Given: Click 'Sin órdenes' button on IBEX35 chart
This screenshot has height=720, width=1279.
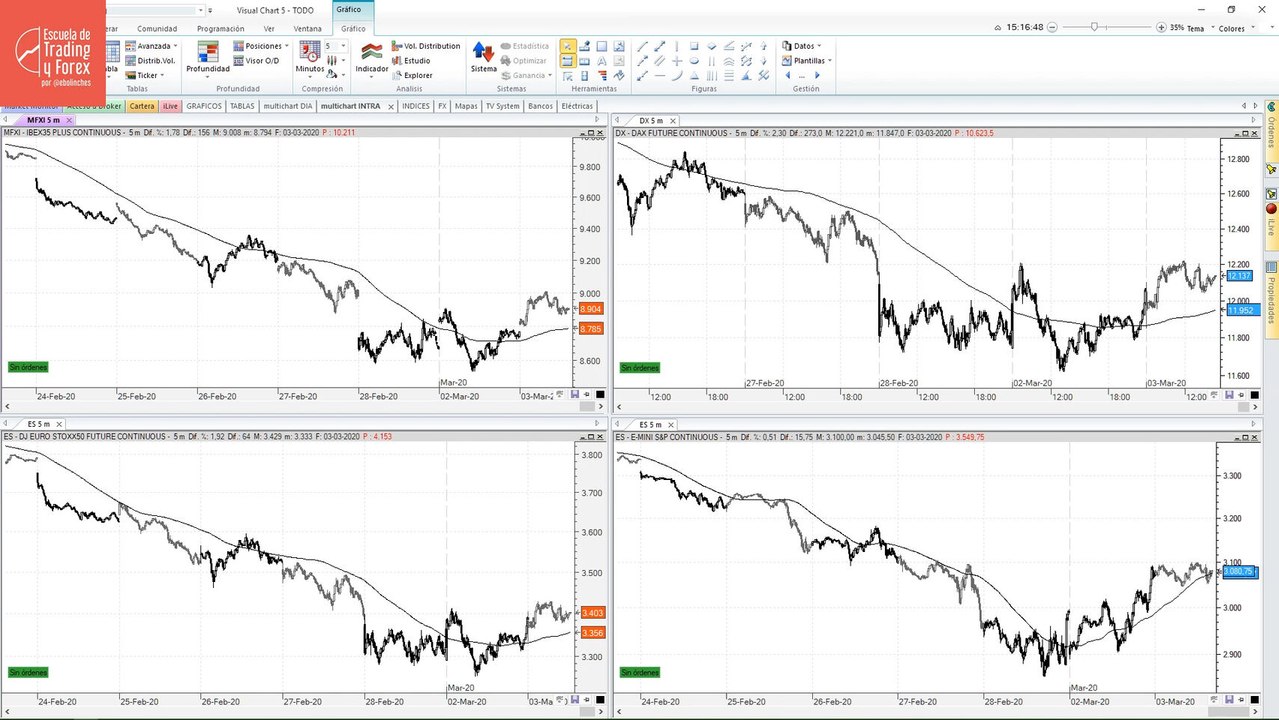Looking at the screenshot, I should click(x=28, y=367).
